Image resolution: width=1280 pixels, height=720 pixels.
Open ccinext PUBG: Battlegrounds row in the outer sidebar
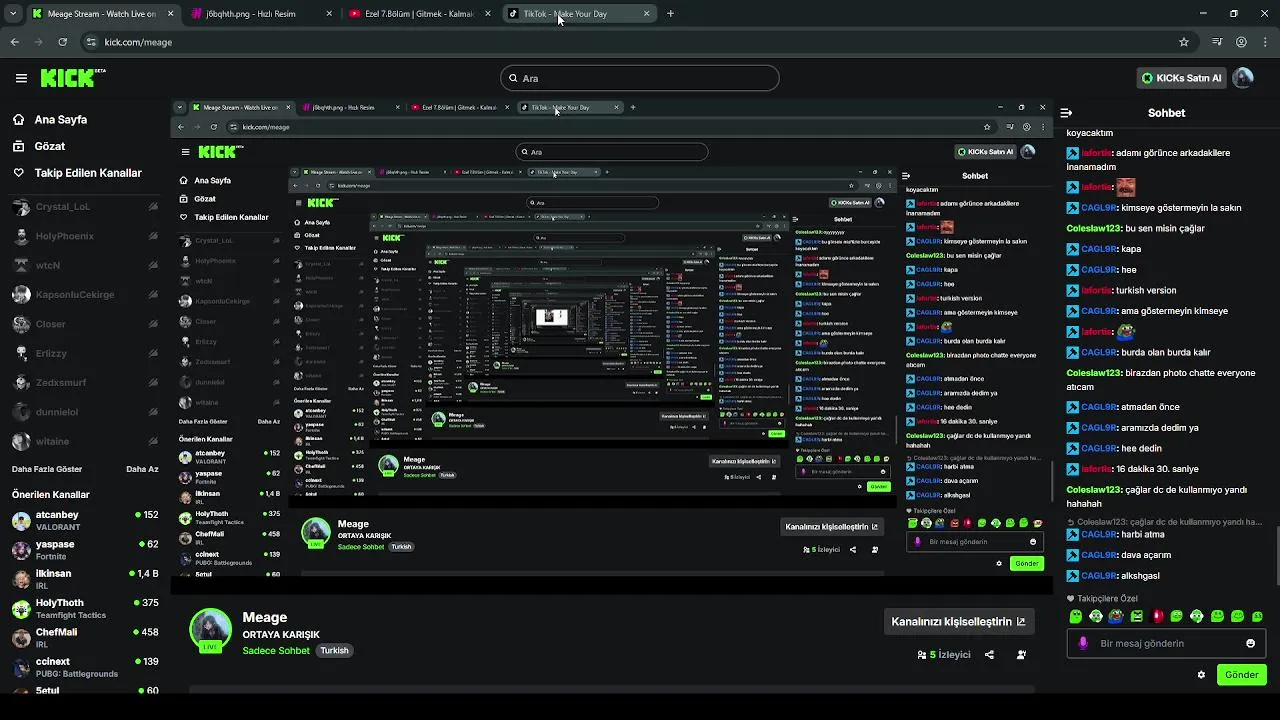[85, 667]
